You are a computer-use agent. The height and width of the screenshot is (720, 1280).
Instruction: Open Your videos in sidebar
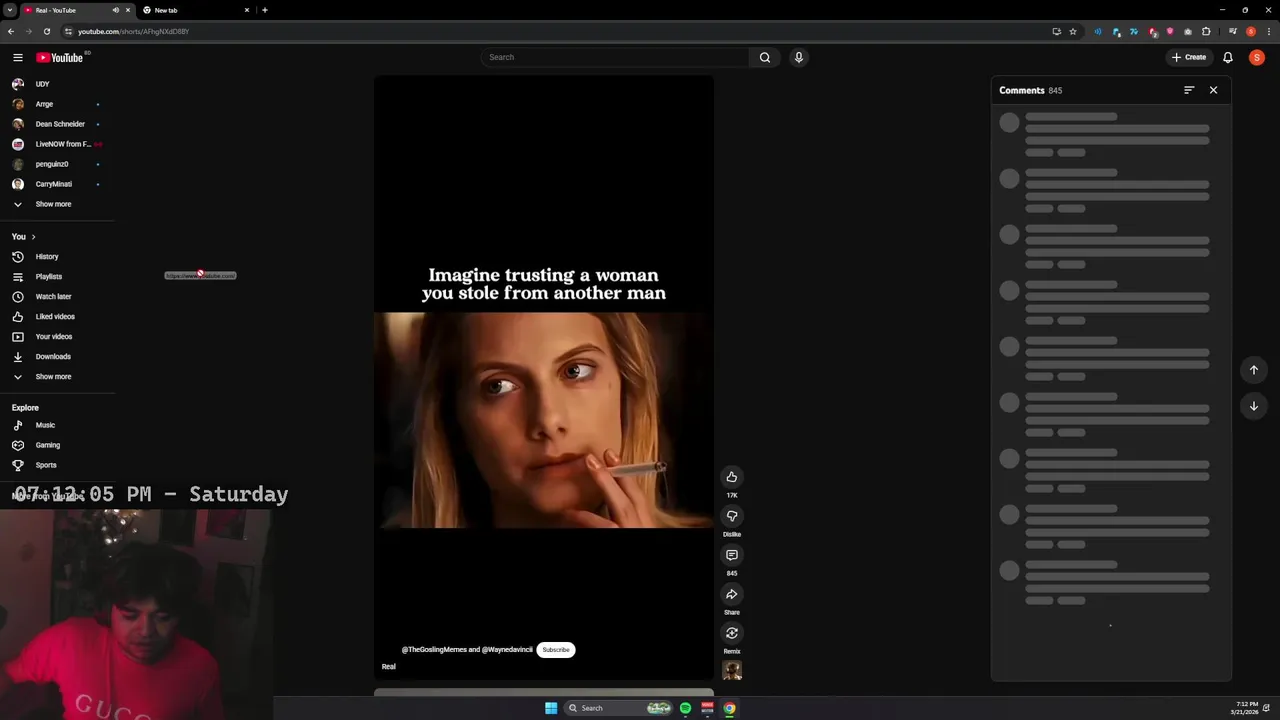tap(53, 337)
